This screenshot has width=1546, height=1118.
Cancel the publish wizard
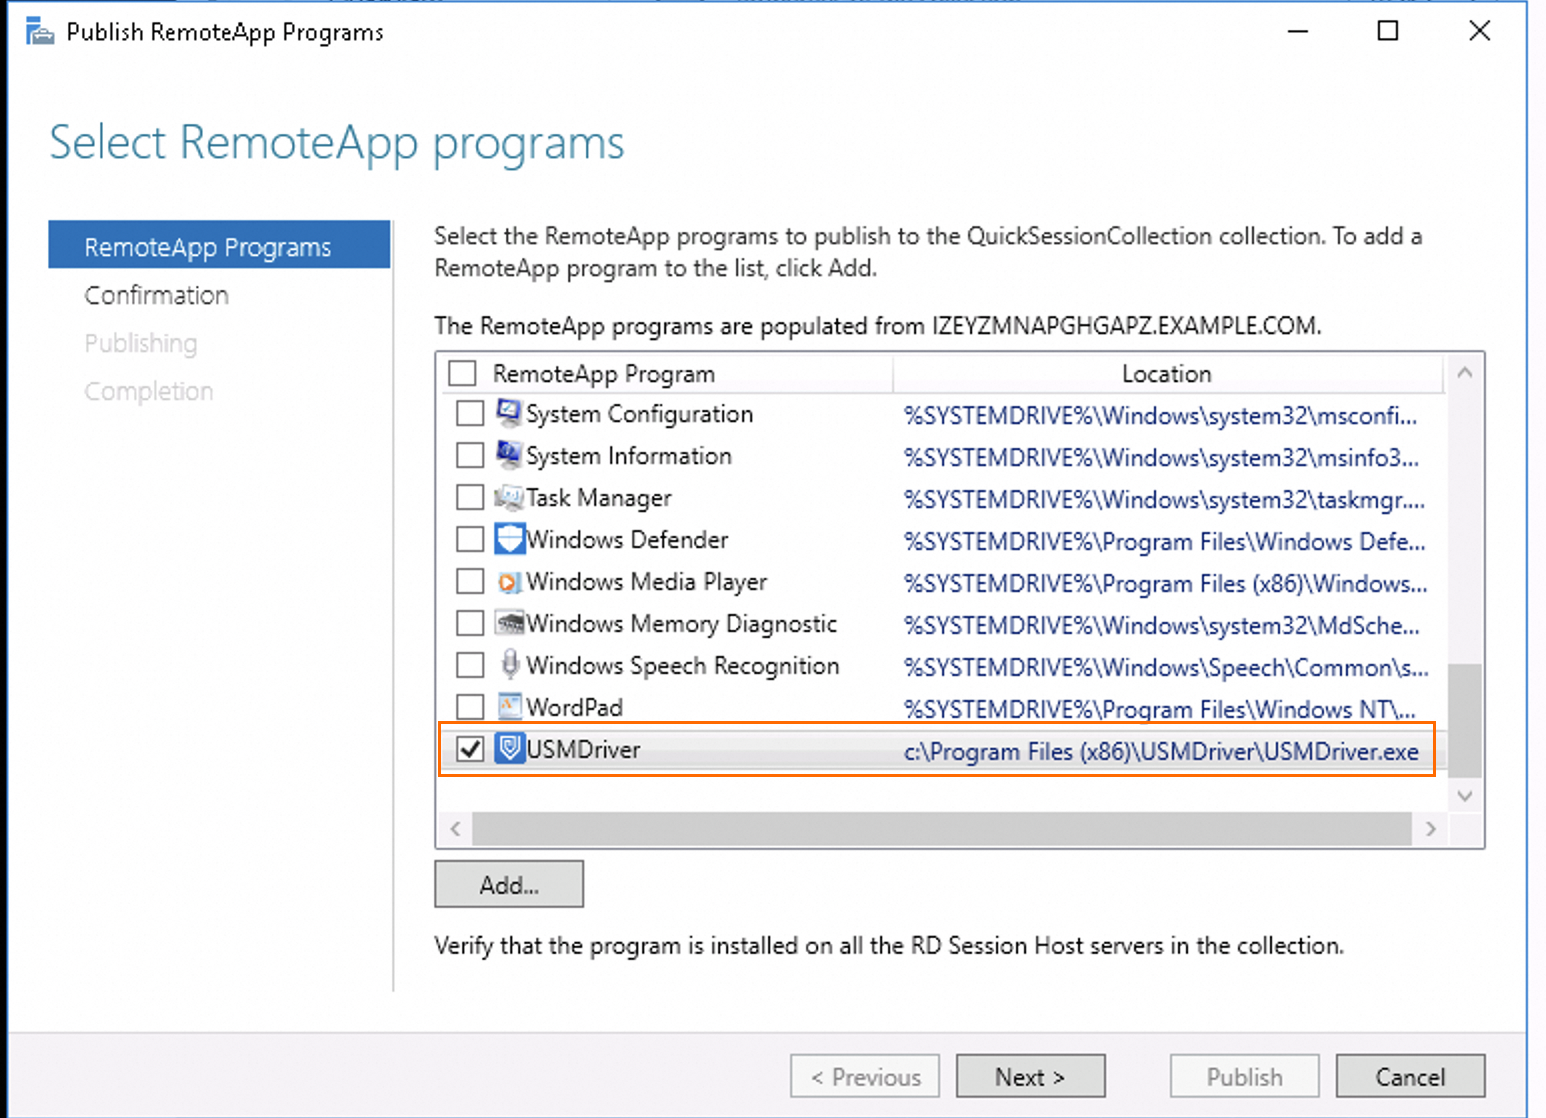click(1410, 1076)
